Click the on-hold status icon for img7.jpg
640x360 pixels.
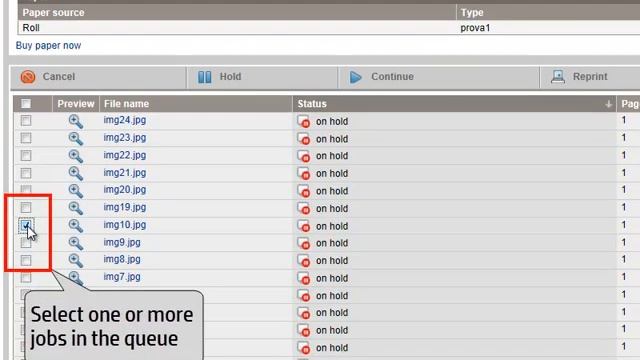coord(303,278)
